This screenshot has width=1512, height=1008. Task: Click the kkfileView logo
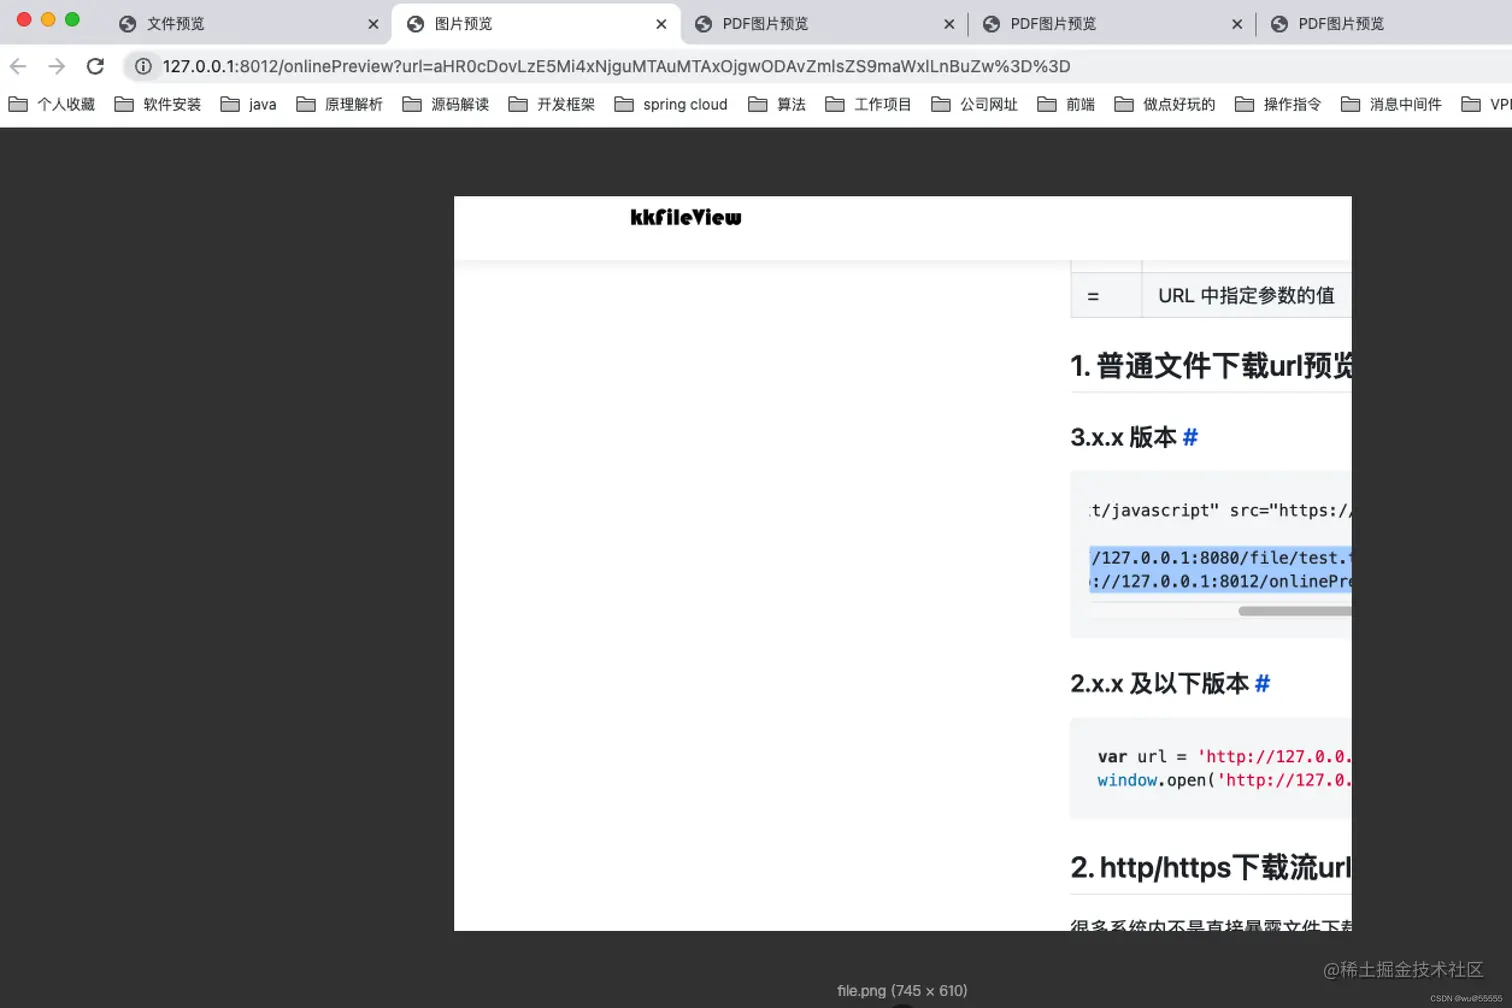[x=685, y=217]
